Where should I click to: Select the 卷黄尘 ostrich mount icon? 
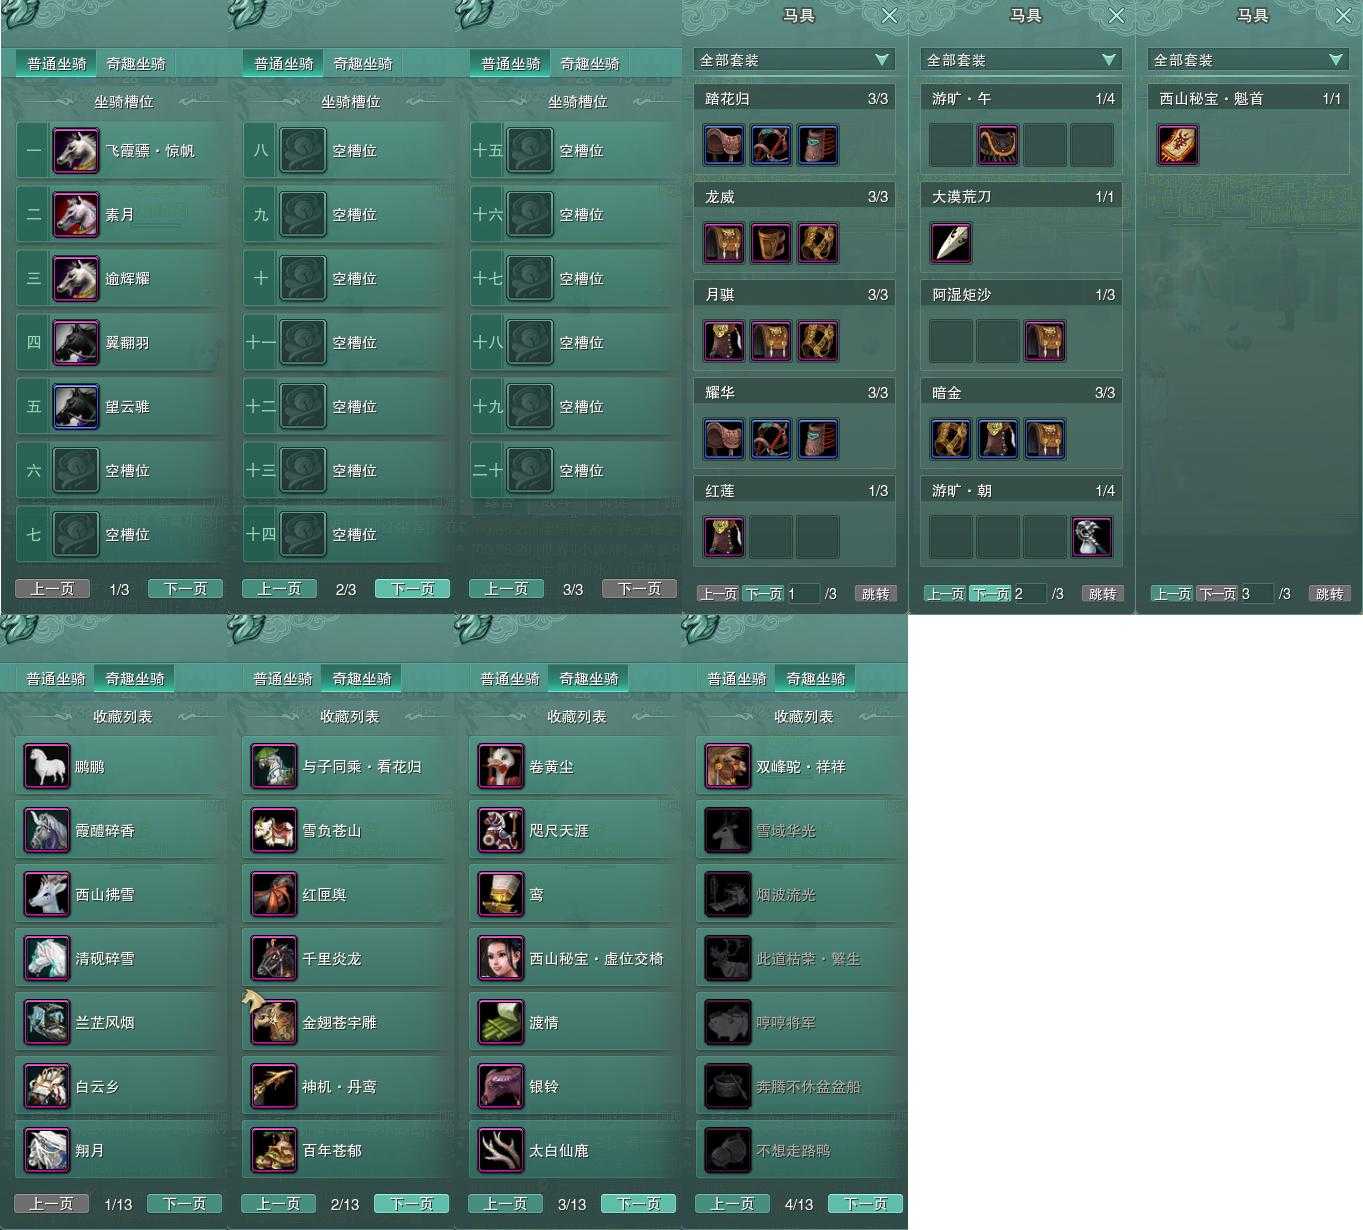tap(500, 766)
